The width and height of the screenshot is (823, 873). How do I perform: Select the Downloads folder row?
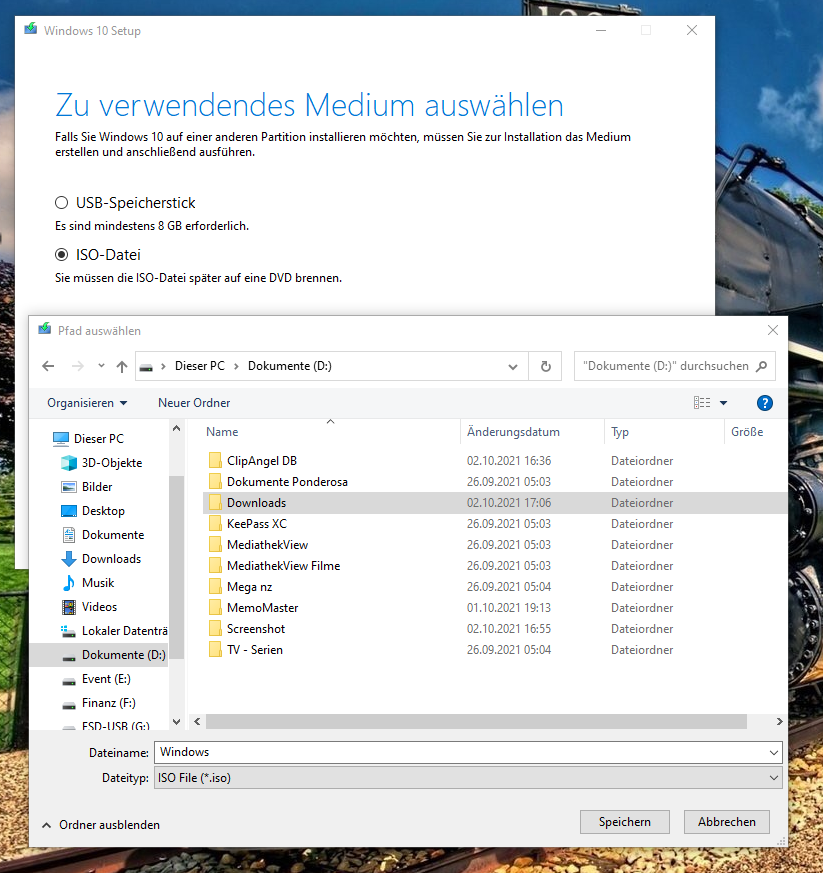point(494,503)
